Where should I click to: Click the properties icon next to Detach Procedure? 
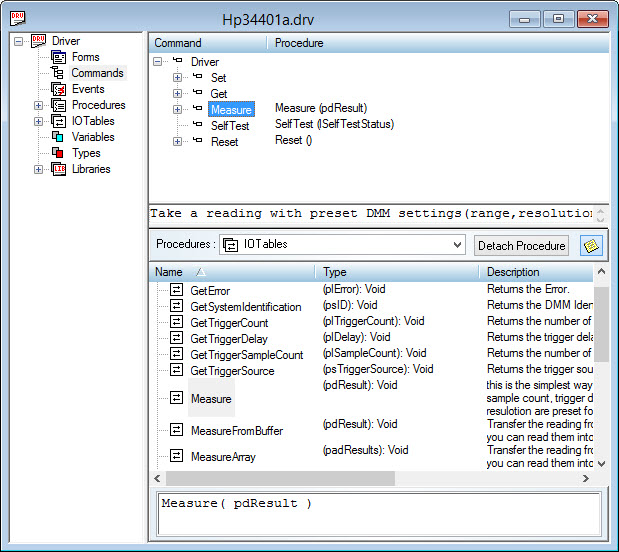point(590,245)
